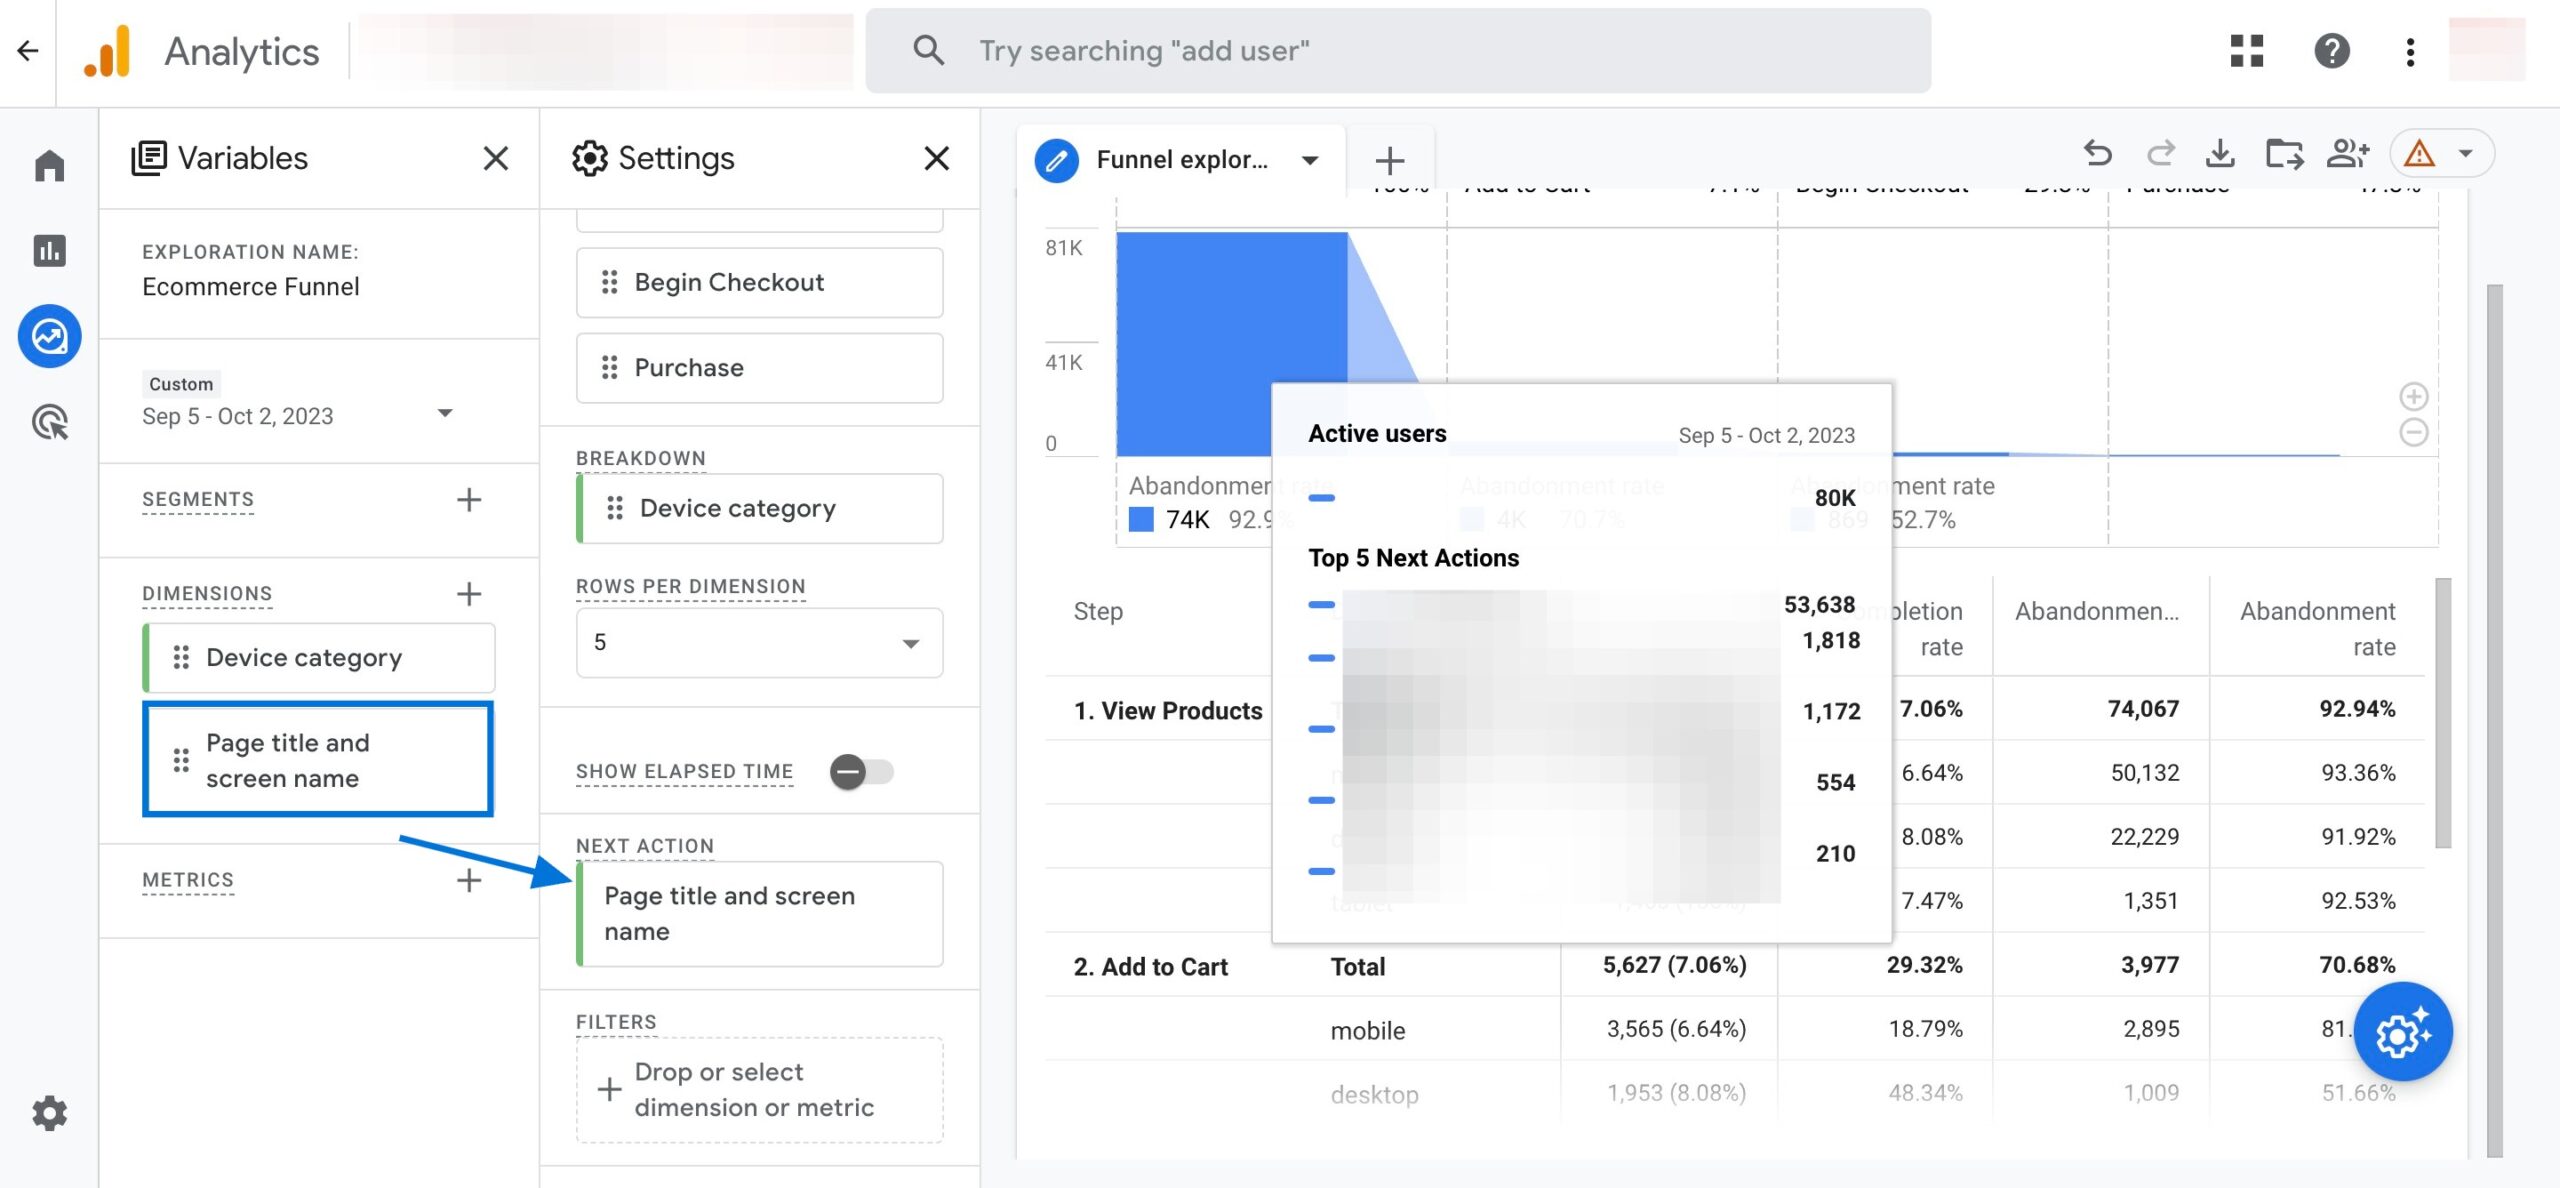Click the Custom date label
2560x1188 pixels.
pyautogui.click(x=181, y=384)
